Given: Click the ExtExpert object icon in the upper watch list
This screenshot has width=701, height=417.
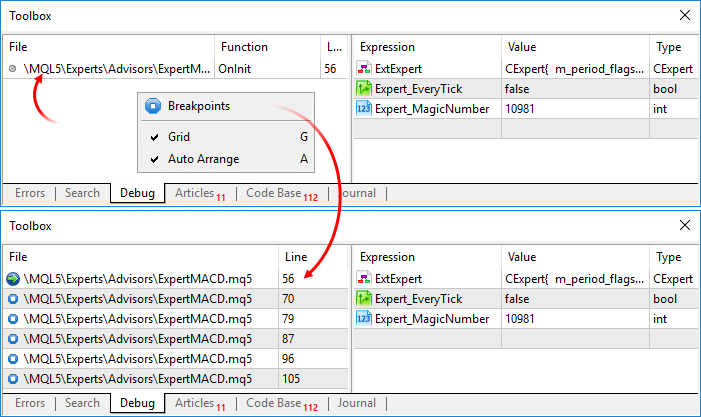Looking at the screenshot, I should click(364, 68).
